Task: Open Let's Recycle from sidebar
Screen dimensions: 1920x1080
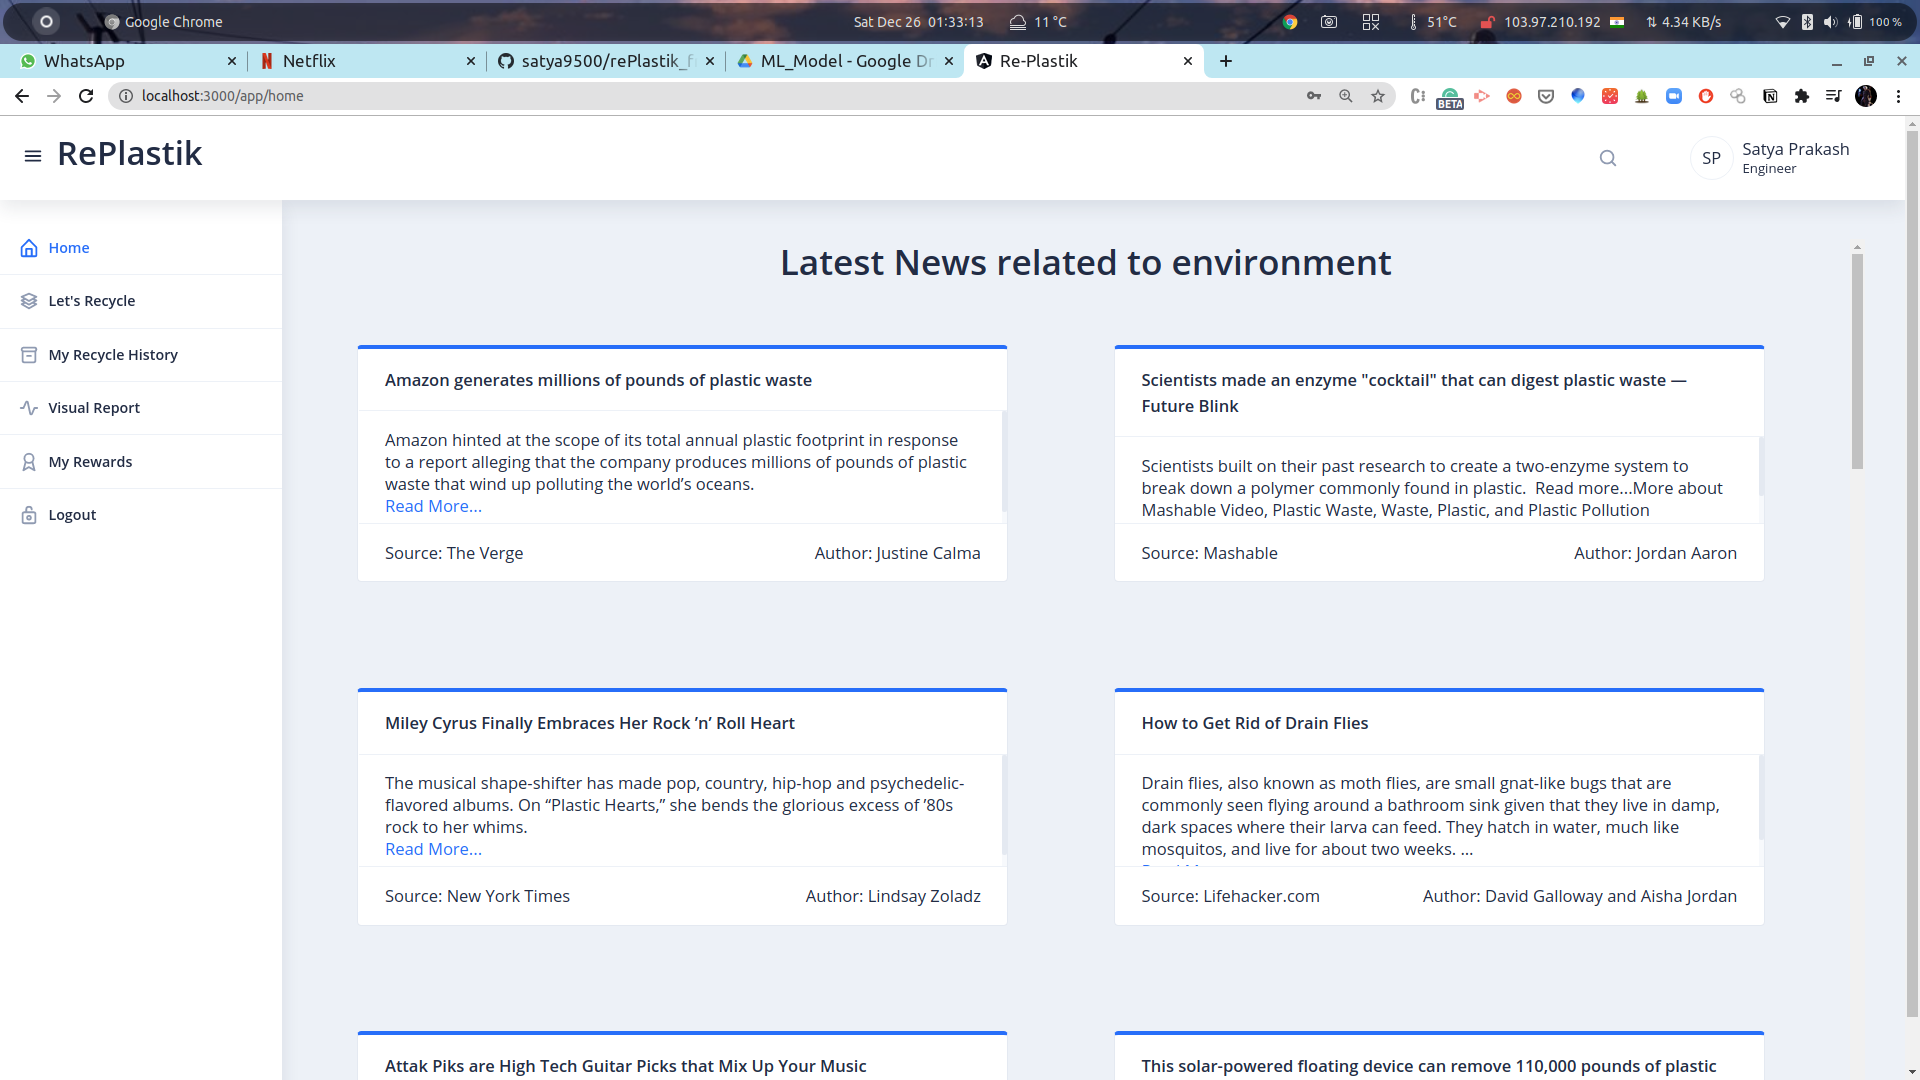Action: click(x=91, y=301)
